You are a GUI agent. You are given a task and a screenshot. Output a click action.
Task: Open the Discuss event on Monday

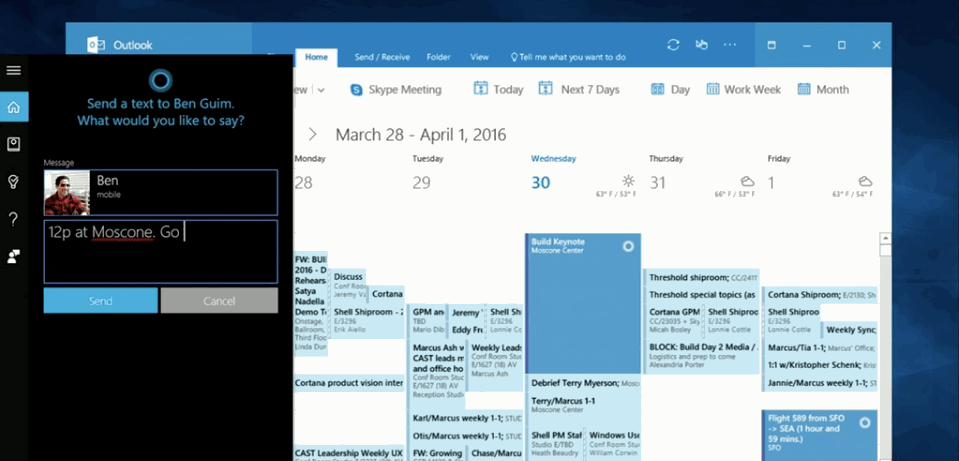pyautogui.click(x=349, y=285)
